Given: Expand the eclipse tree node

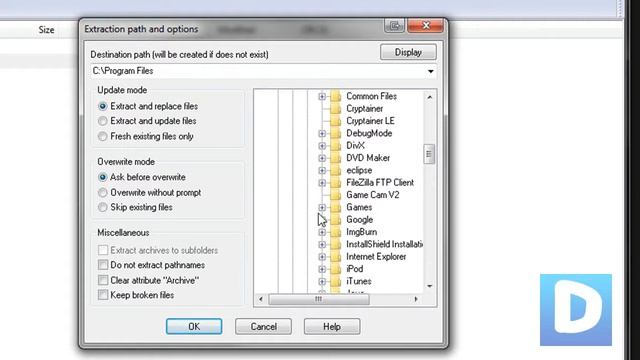Looking at the screenshot, I should click(322, 170).
